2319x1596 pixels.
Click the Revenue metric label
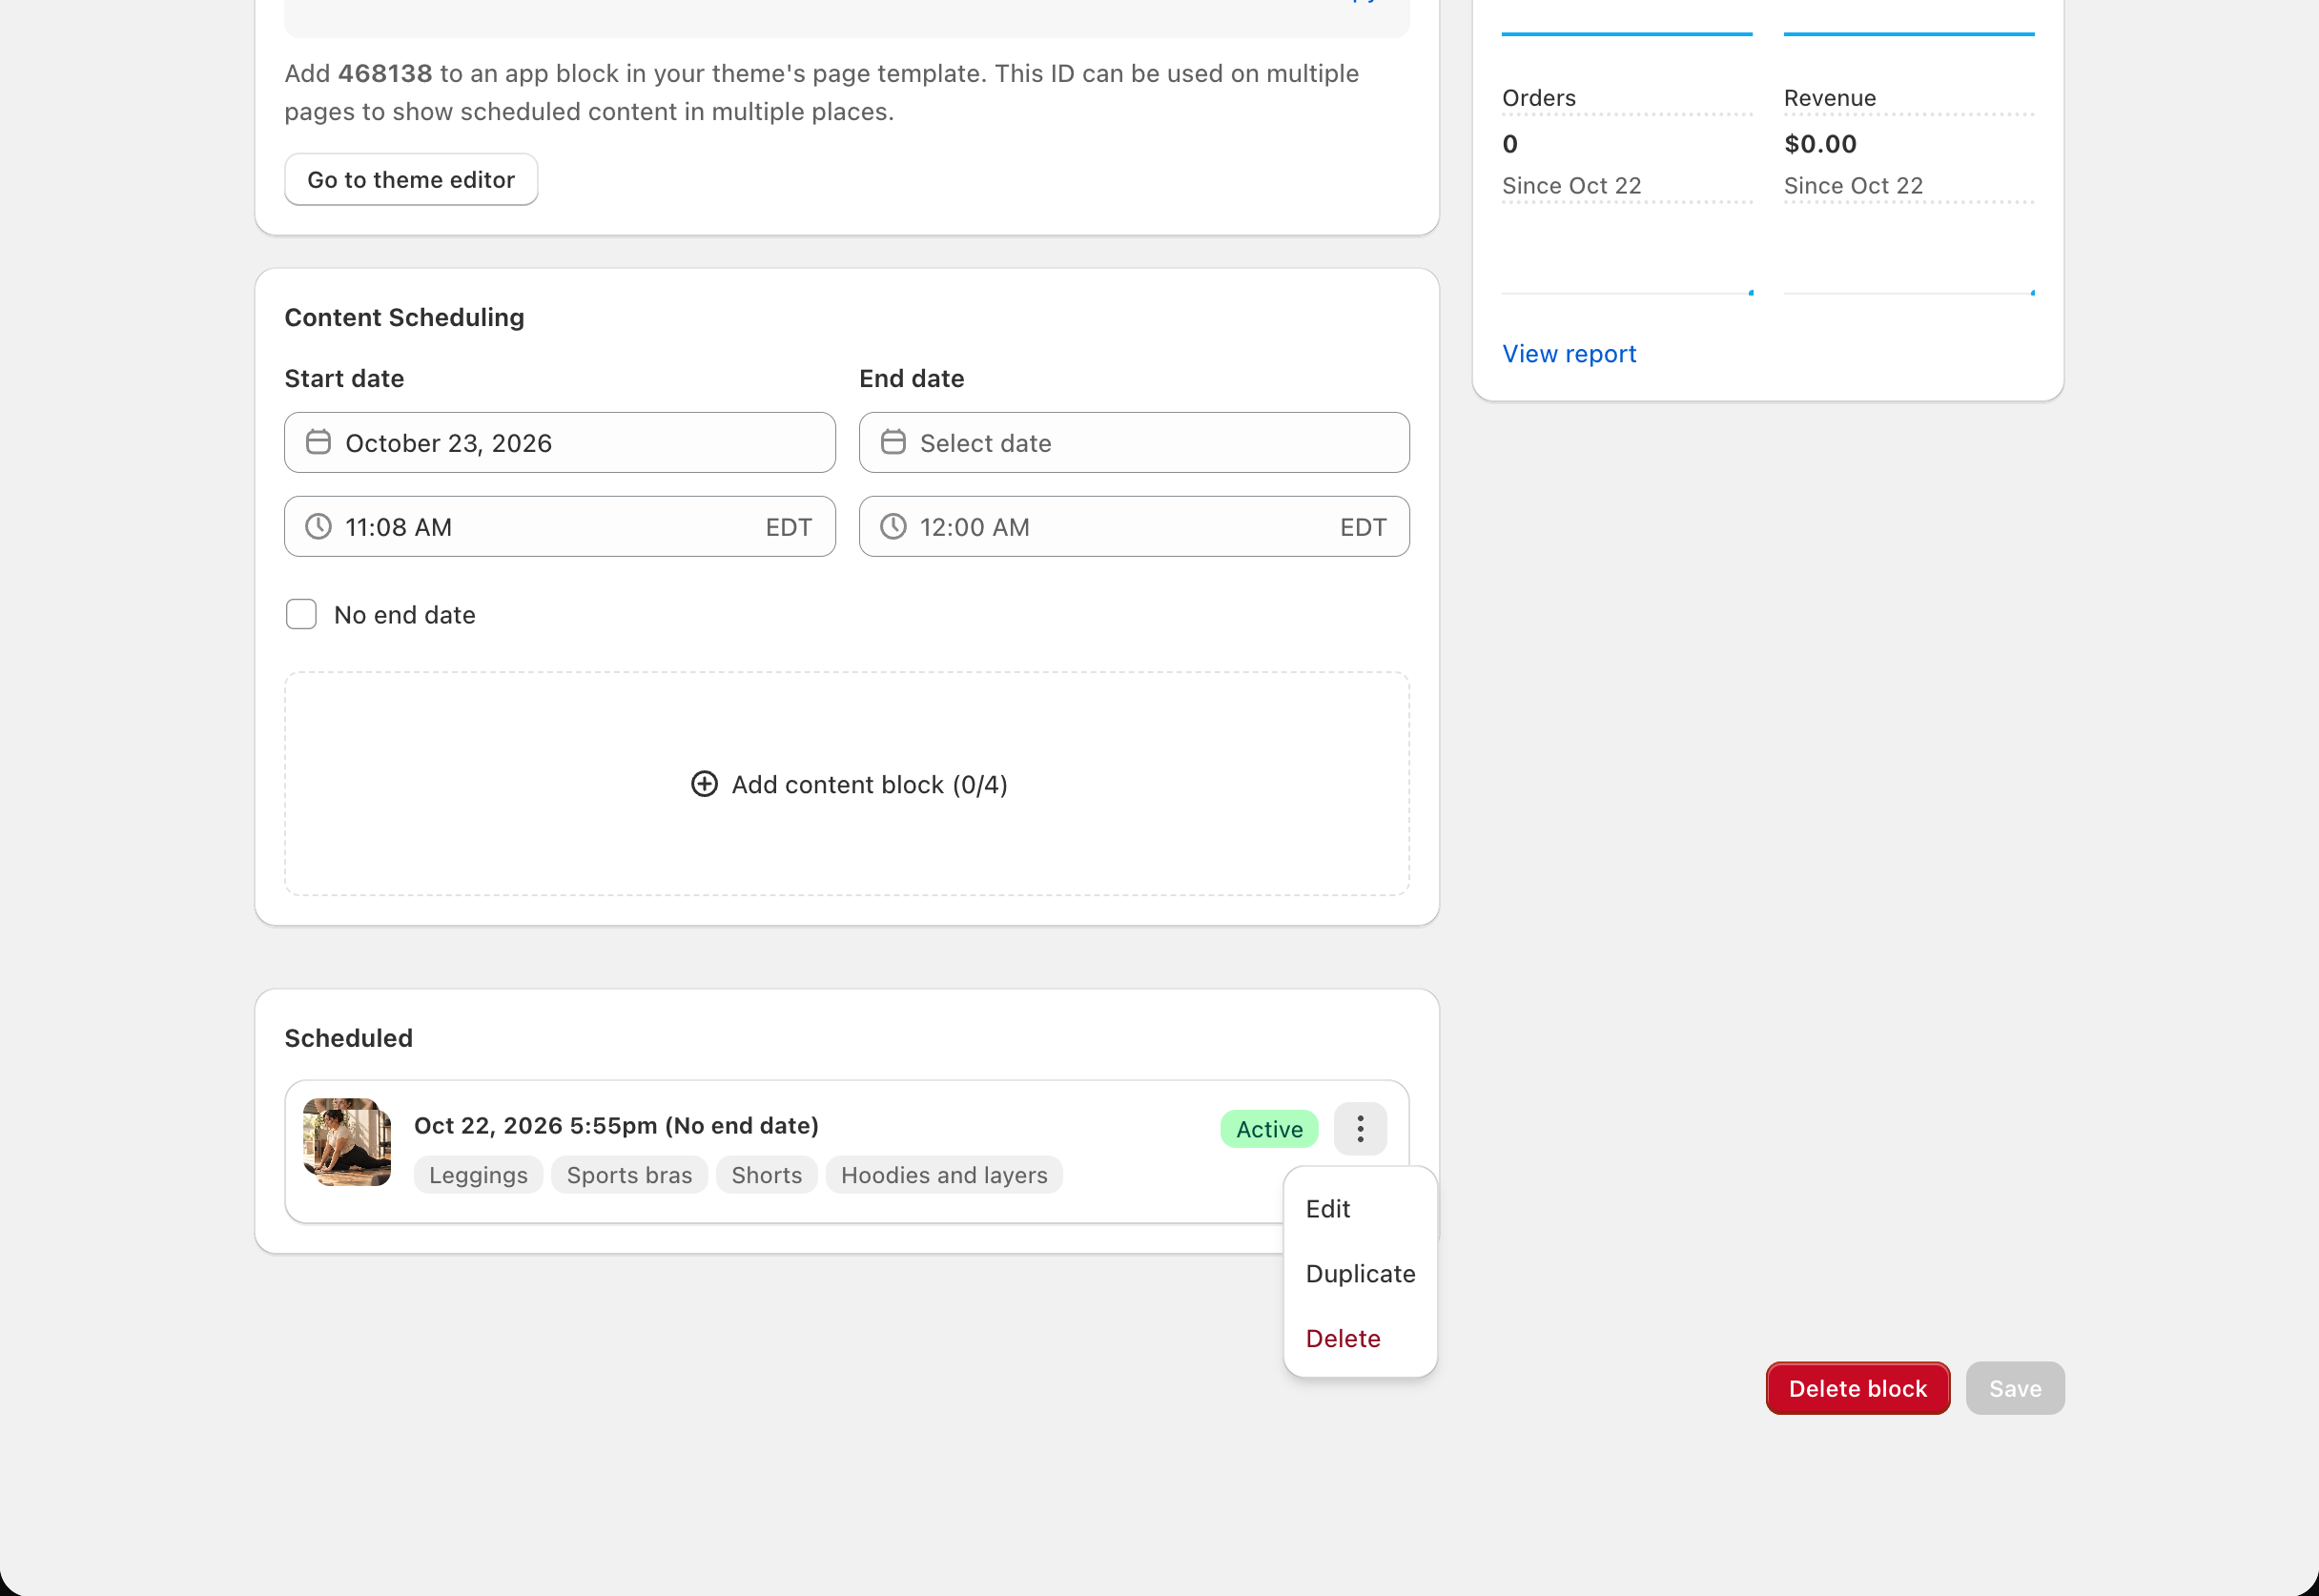click(x=1830, y=98)
